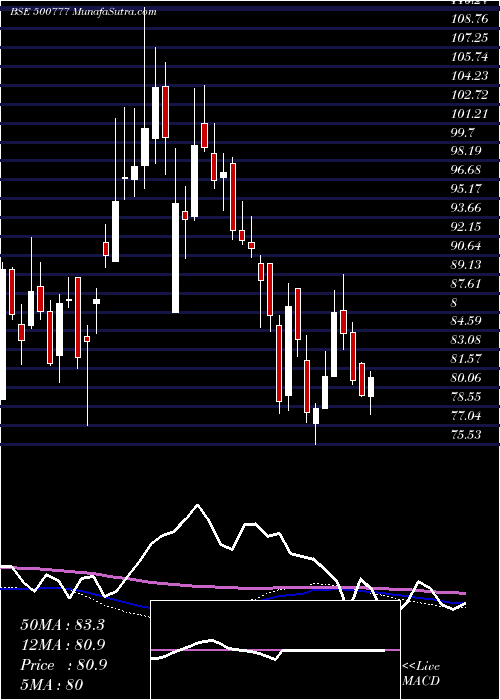500x700 pixels.
Task: Click the 81.57 price axis label
Action: click(x=467, y=358)
